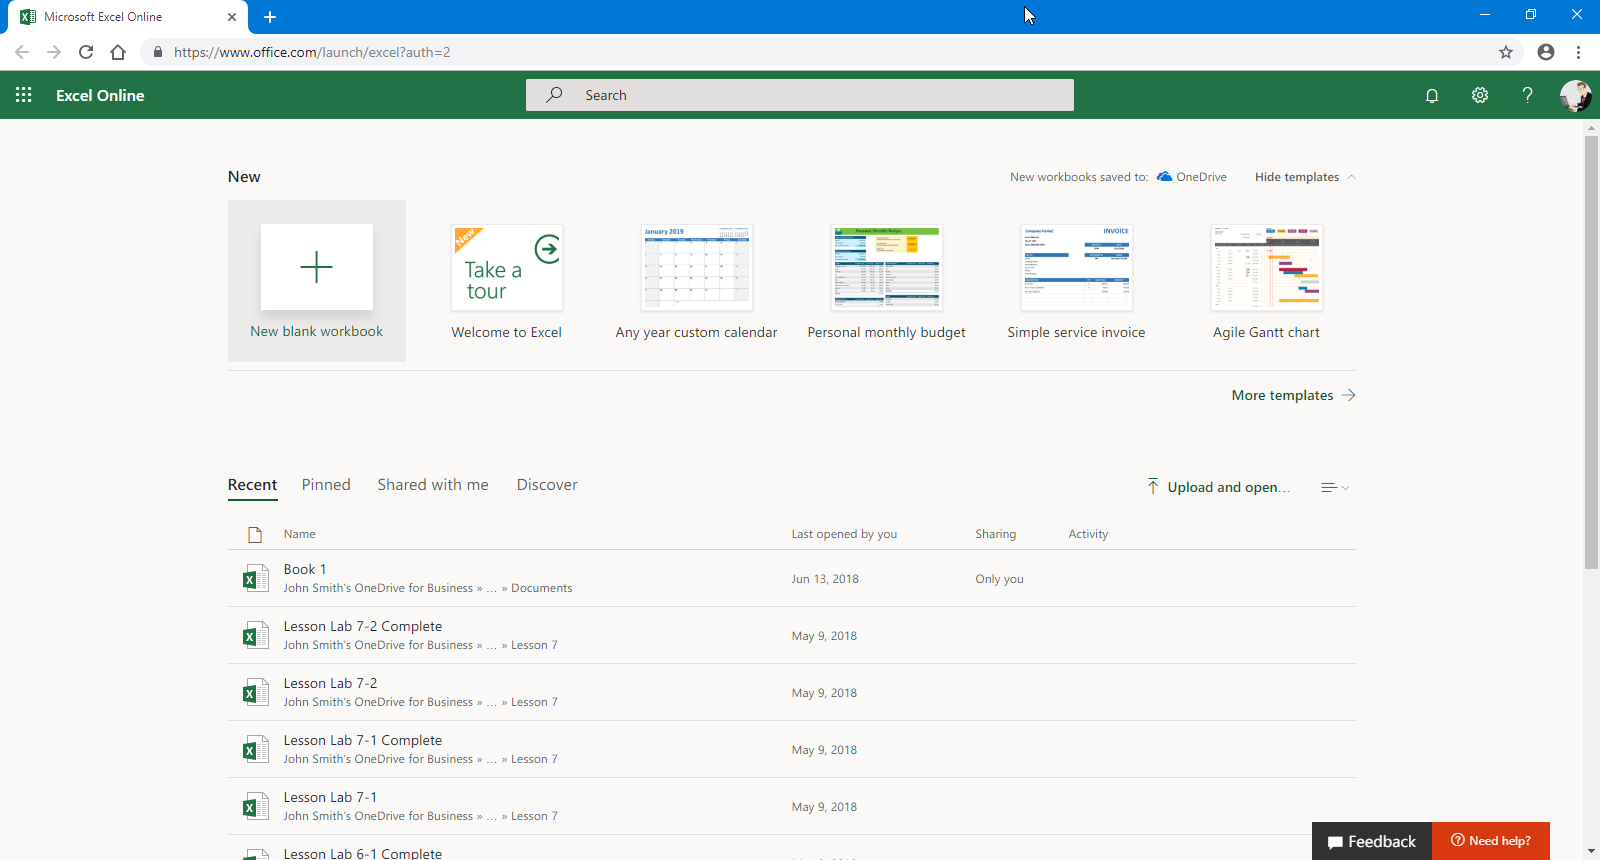The height and width of the screenshot is (860, 1600).
Task: Click the file type column header icon
Action: tap(255, 534)
